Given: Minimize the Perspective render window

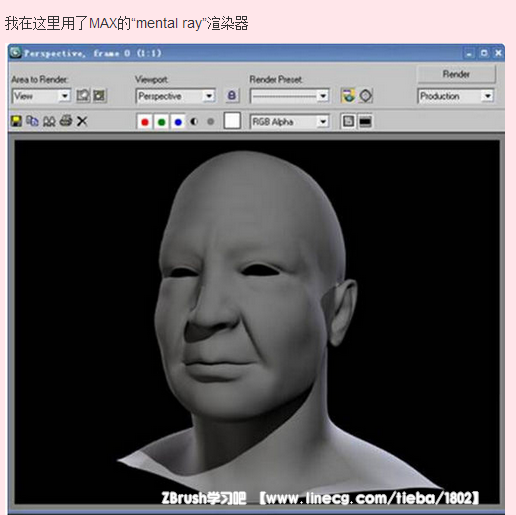Looking at the screenshot, I should [x=469, y=54].
